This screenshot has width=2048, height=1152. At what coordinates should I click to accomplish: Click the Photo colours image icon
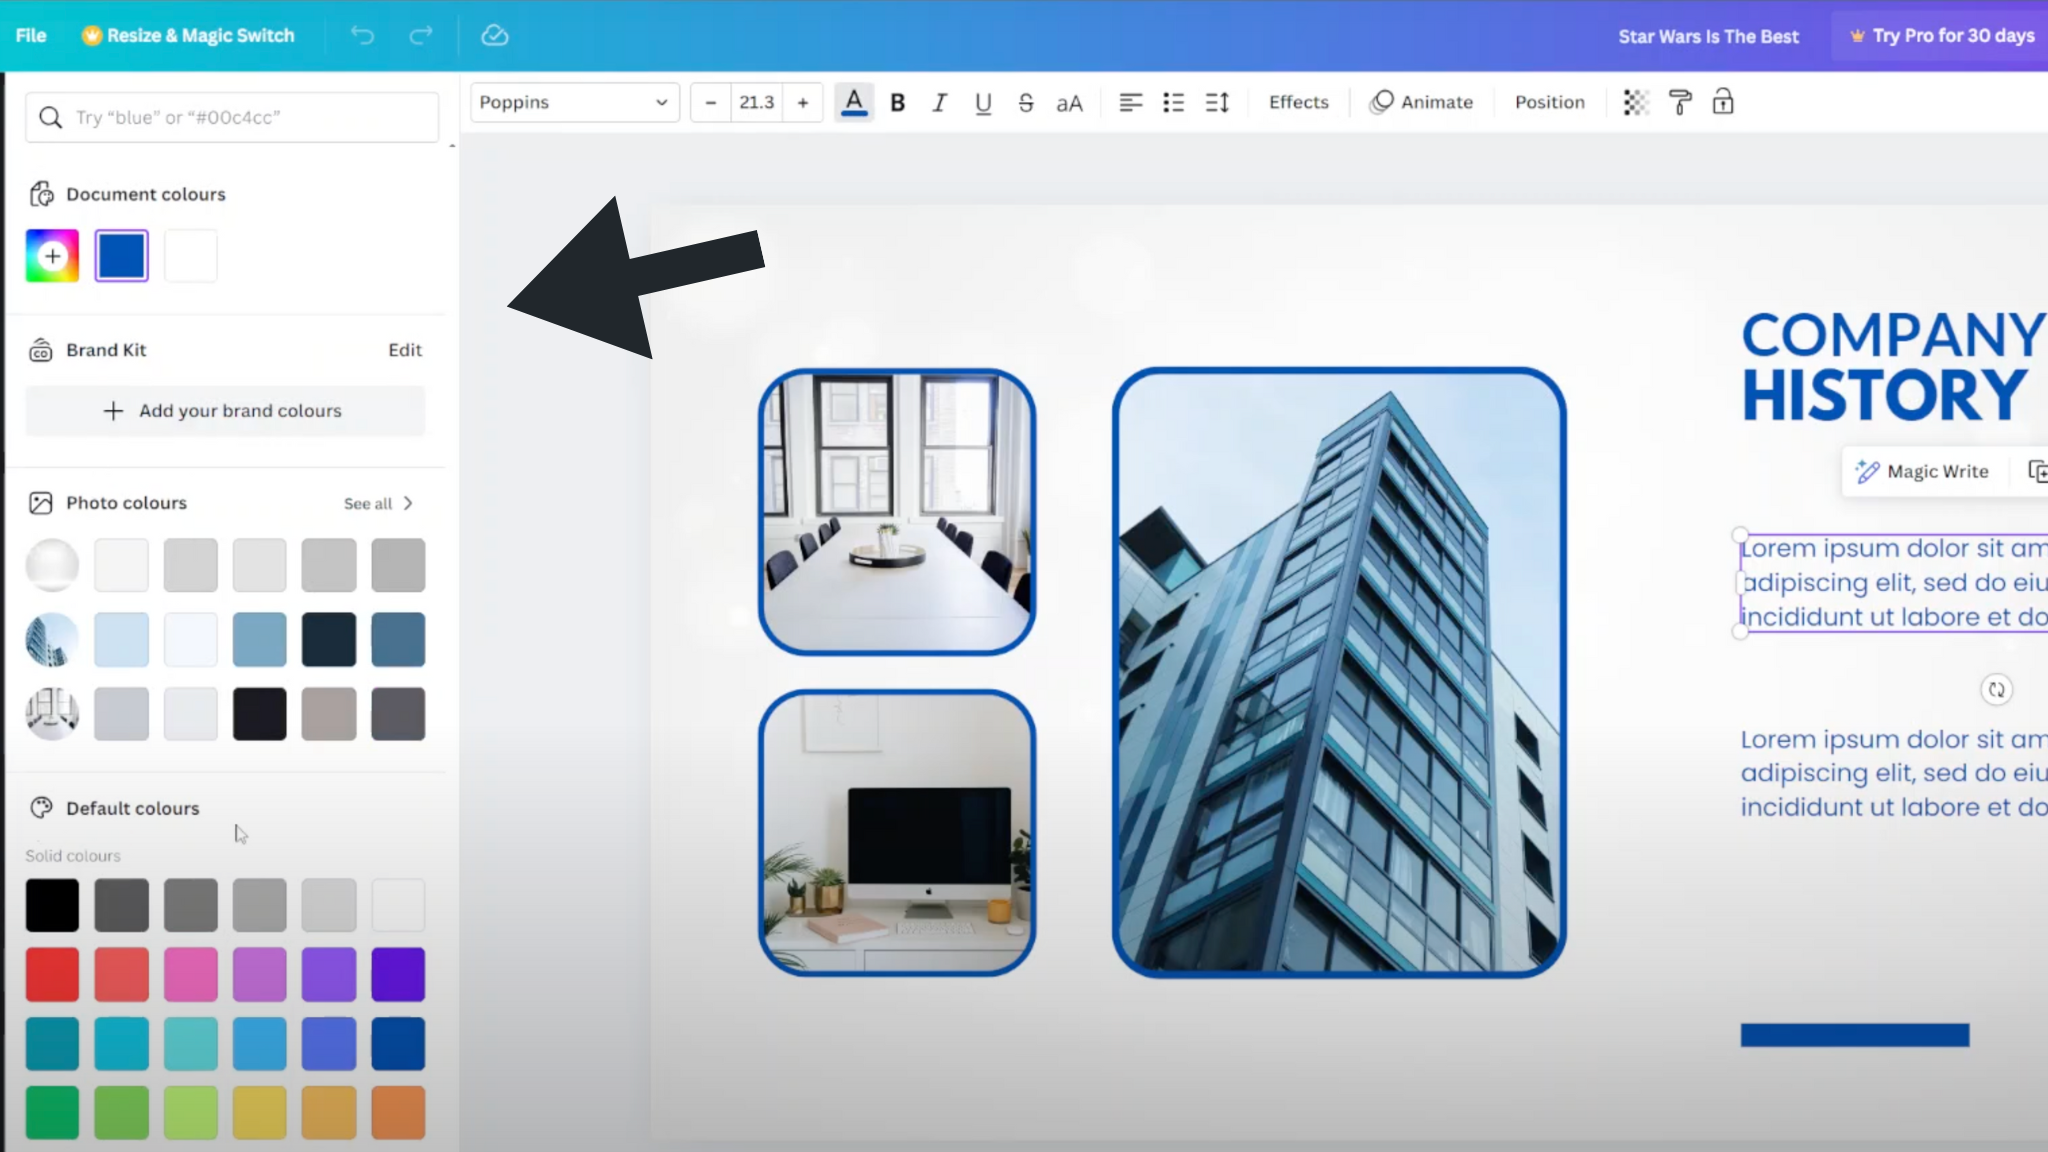coord(41,503)
